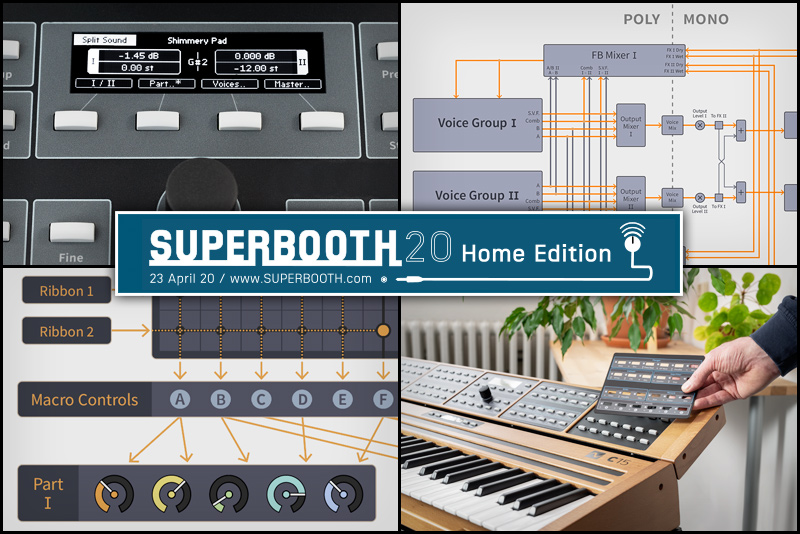Select the 'Voice Group I' block
The image size is (800, 534).
pos(477,125)
